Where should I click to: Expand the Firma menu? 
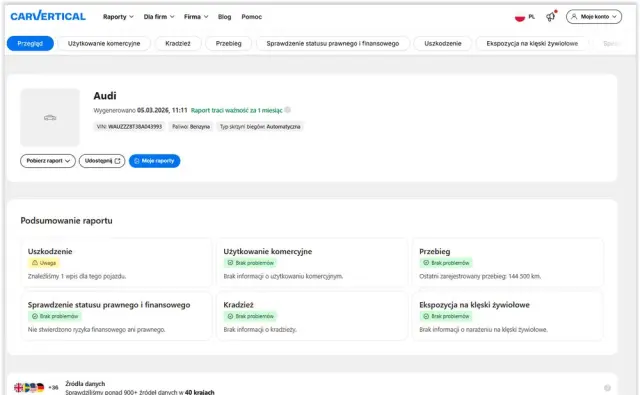click(x=196, y=17)
